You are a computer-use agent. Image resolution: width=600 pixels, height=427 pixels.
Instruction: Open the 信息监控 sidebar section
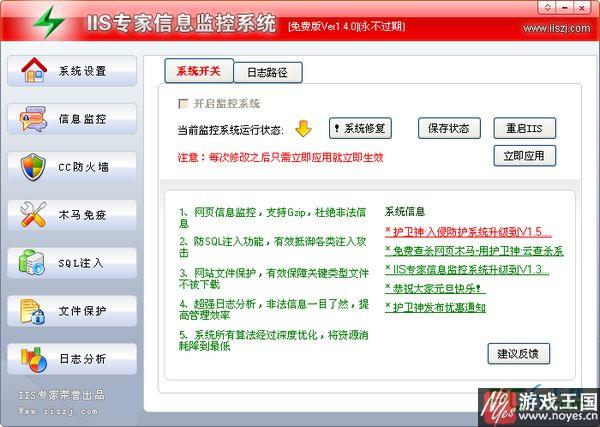tap(72, 119)
